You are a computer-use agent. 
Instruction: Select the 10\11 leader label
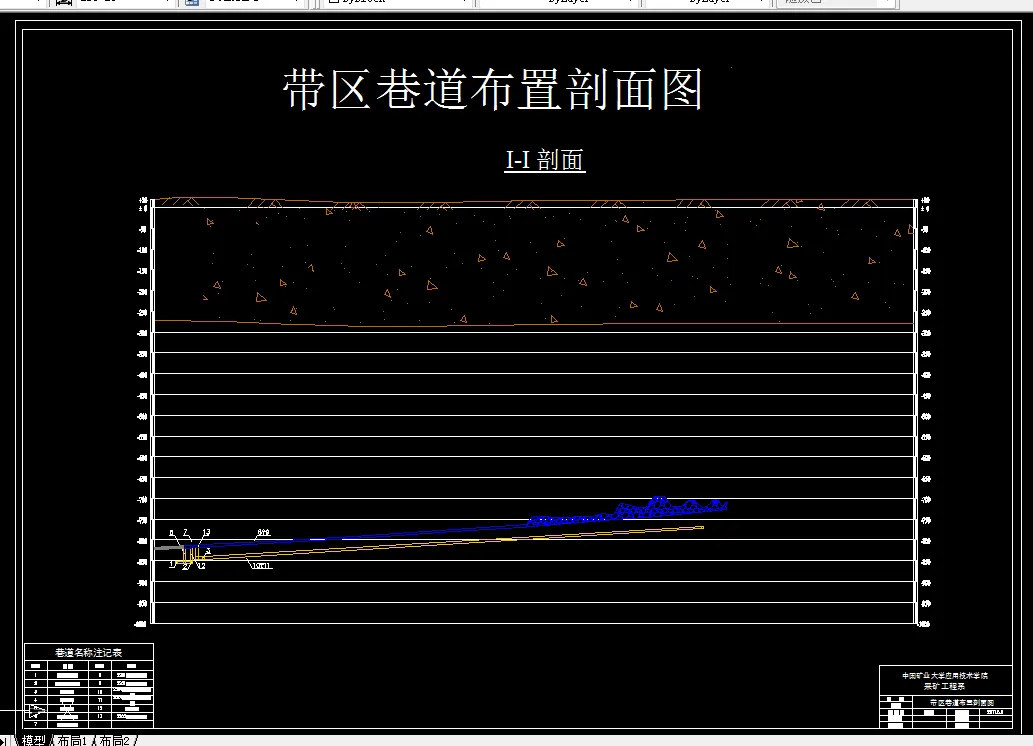[x=262, y=565]
